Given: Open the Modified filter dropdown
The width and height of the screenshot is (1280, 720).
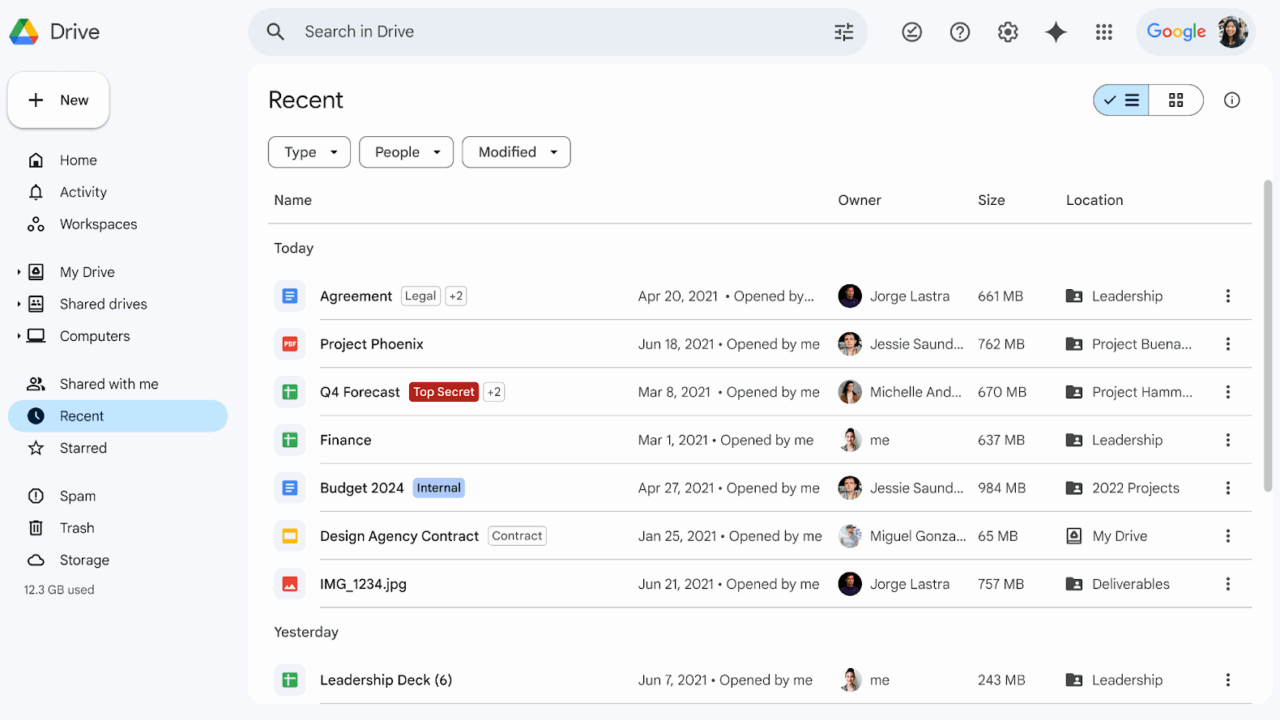Looking at the screenshot, I should [516, 151].
